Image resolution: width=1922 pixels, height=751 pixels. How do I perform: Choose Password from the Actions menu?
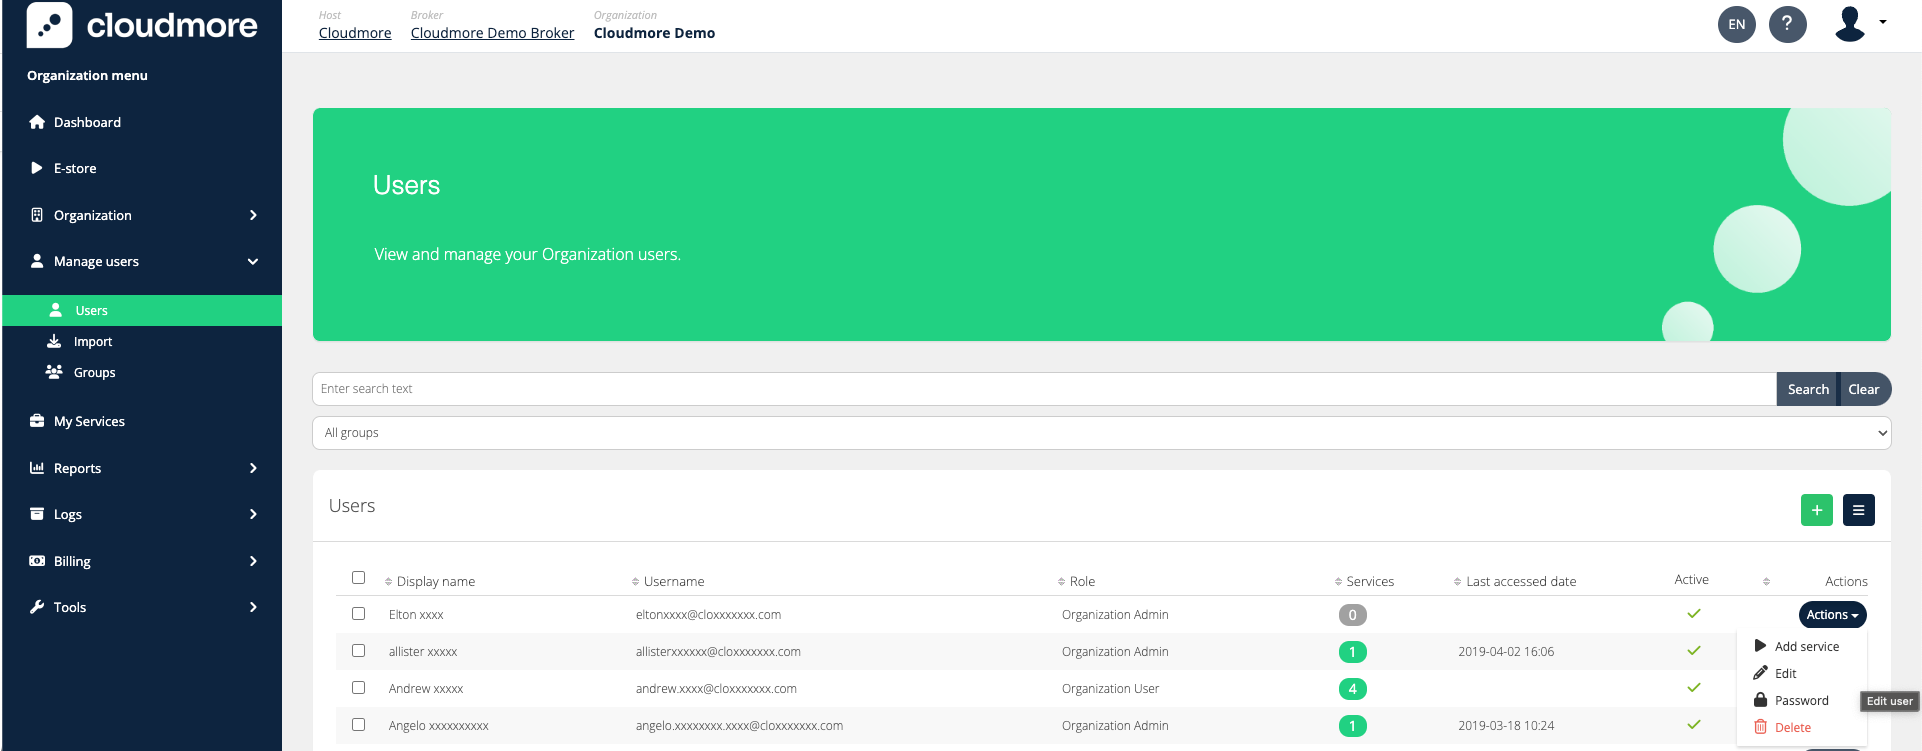1801,701
